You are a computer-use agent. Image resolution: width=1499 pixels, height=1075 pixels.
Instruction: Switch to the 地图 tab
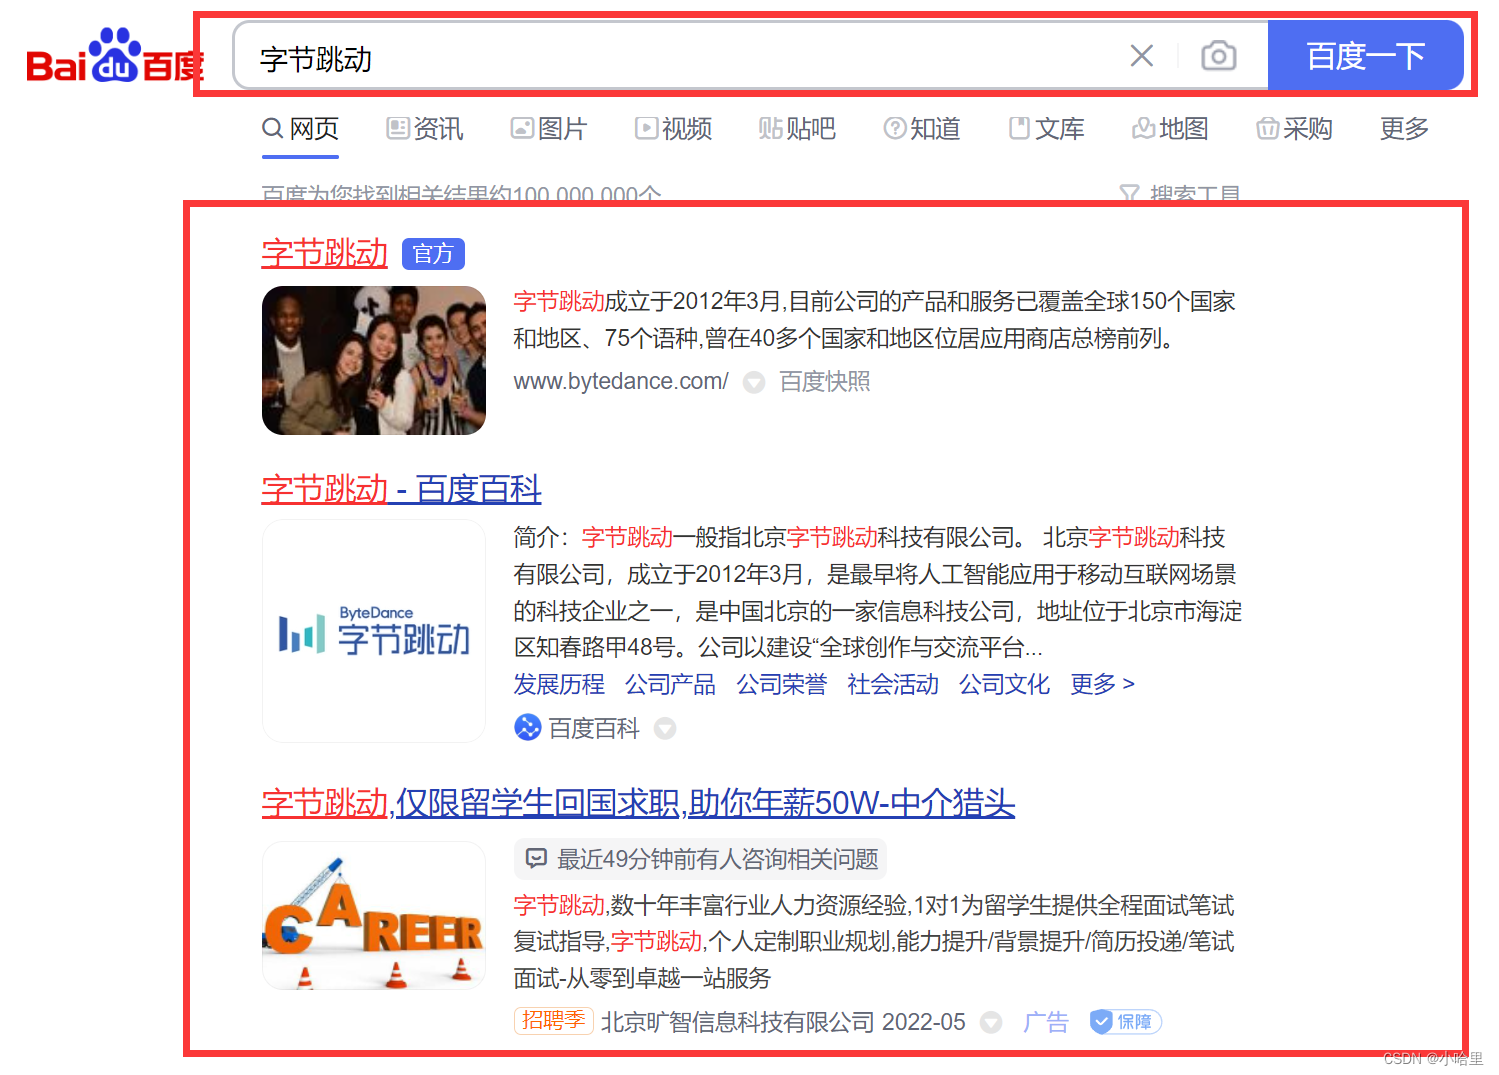pos(1171,129)
